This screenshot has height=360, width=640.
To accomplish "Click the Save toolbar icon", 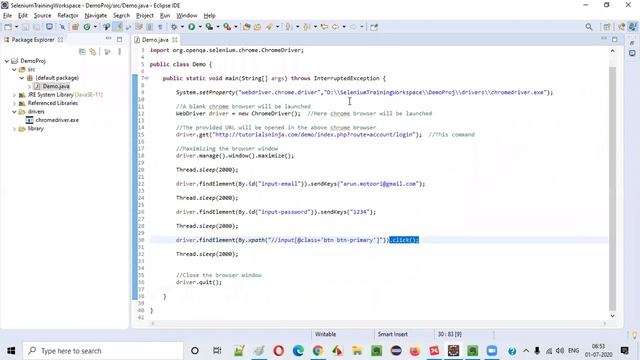I will point(25,27).
